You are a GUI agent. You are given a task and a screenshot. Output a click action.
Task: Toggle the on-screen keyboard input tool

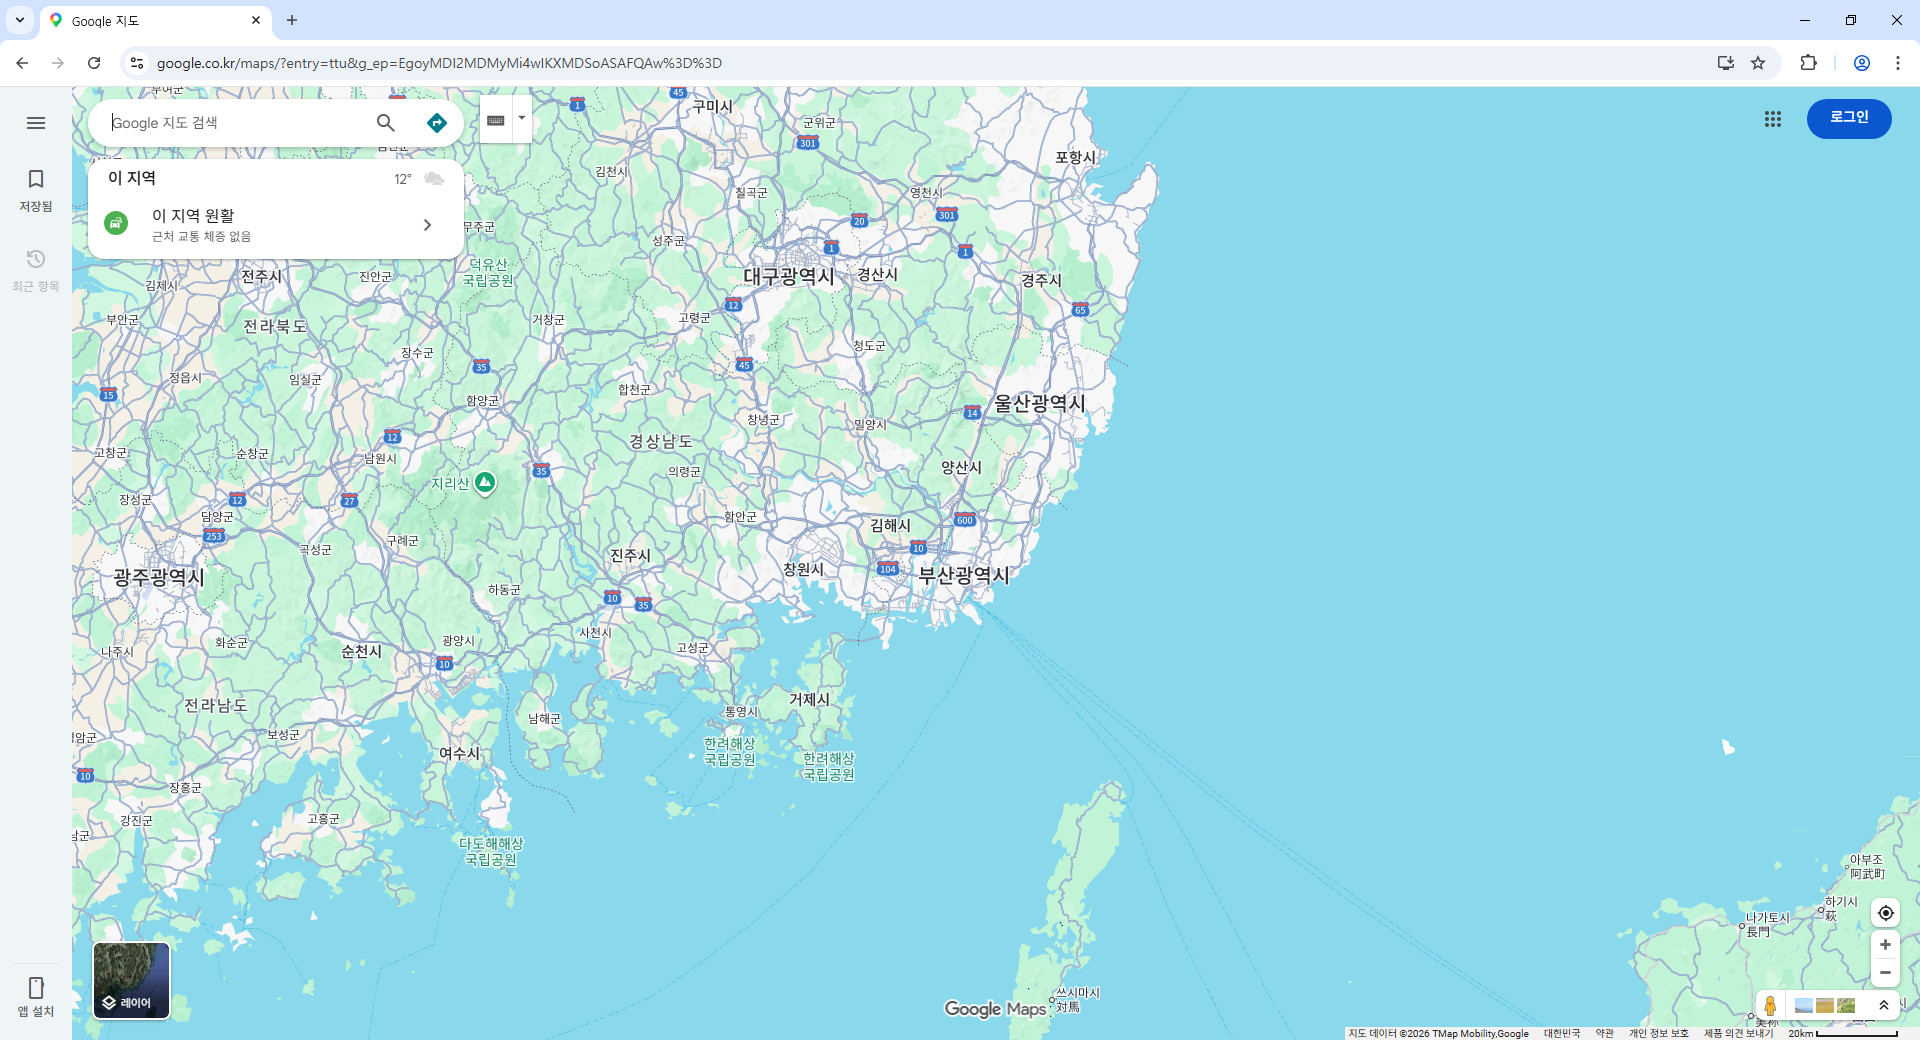pyautogui.click(x=495, y=120)
